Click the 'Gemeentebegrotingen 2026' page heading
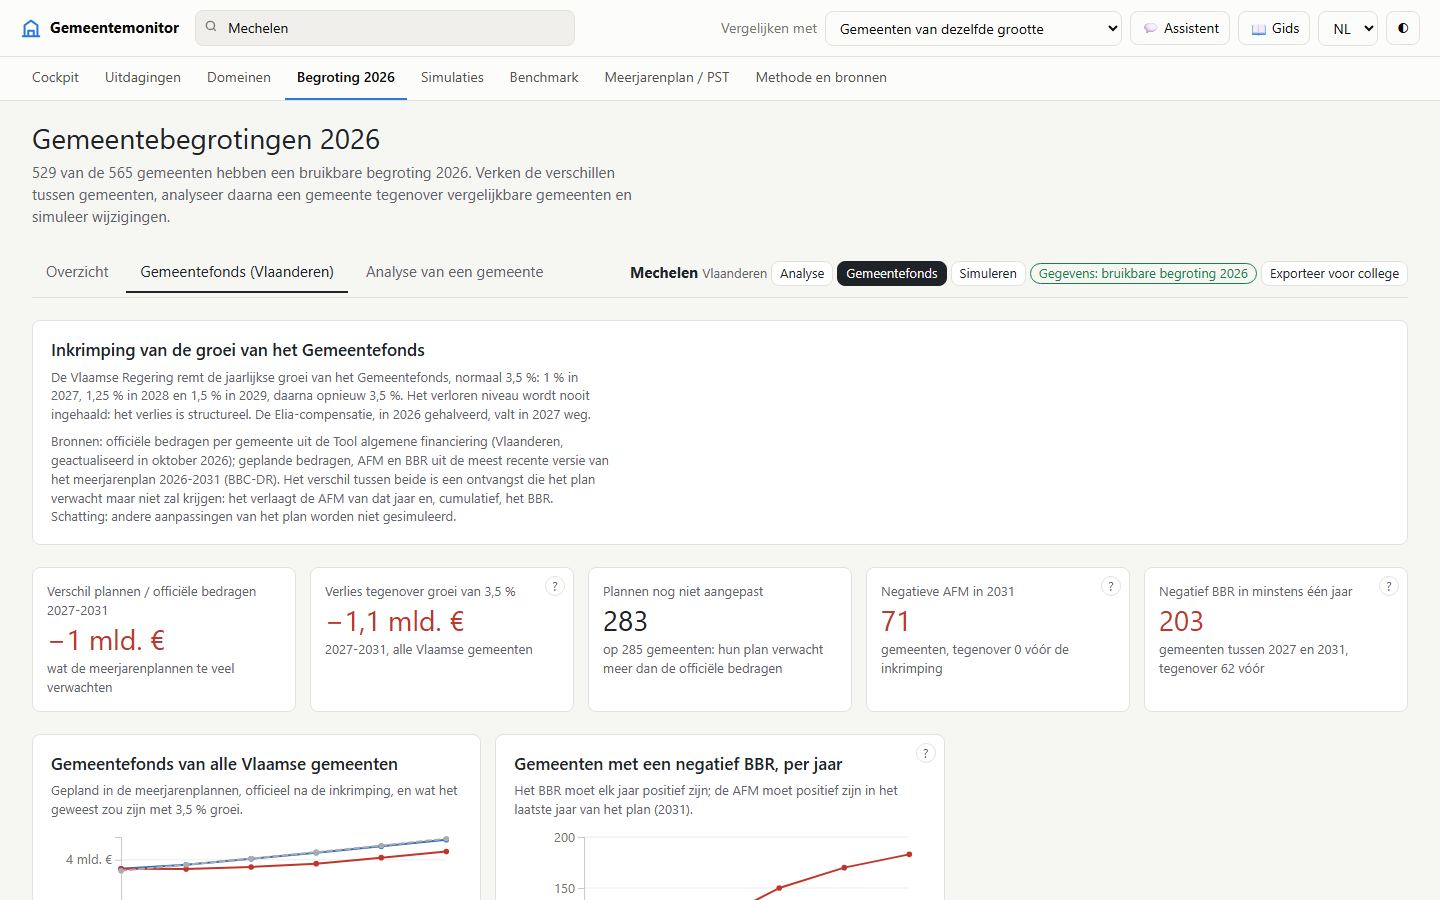The width and height of the screenshot is (1440, 900). [206, 139]
